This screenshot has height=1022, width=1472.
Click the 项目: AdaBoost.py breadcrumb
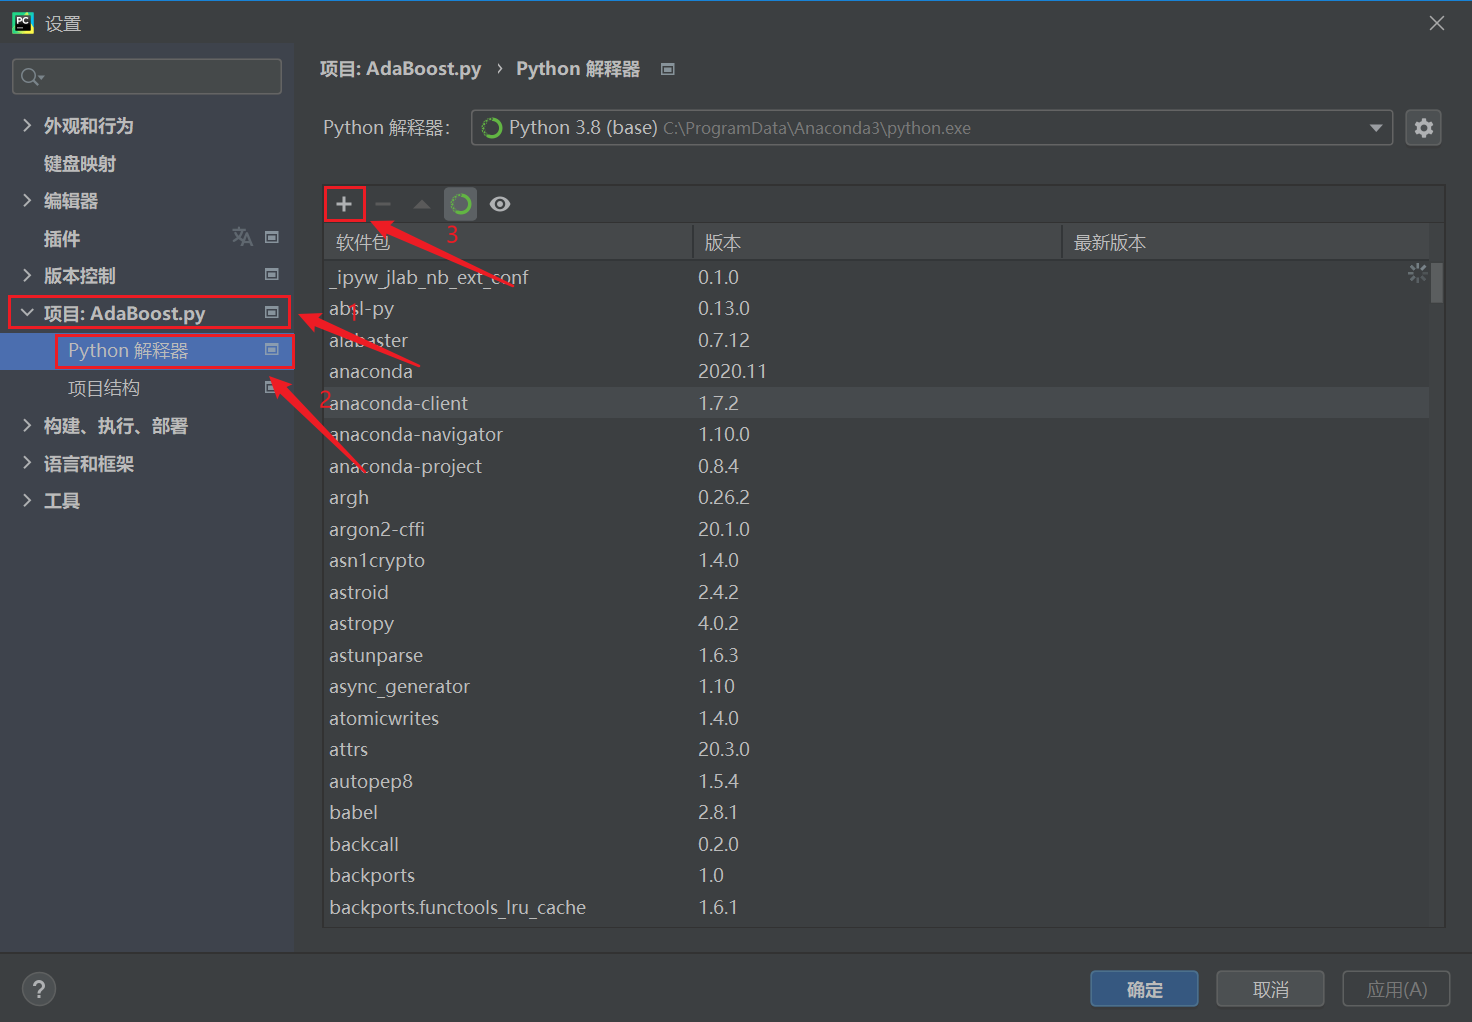[400, 69]
